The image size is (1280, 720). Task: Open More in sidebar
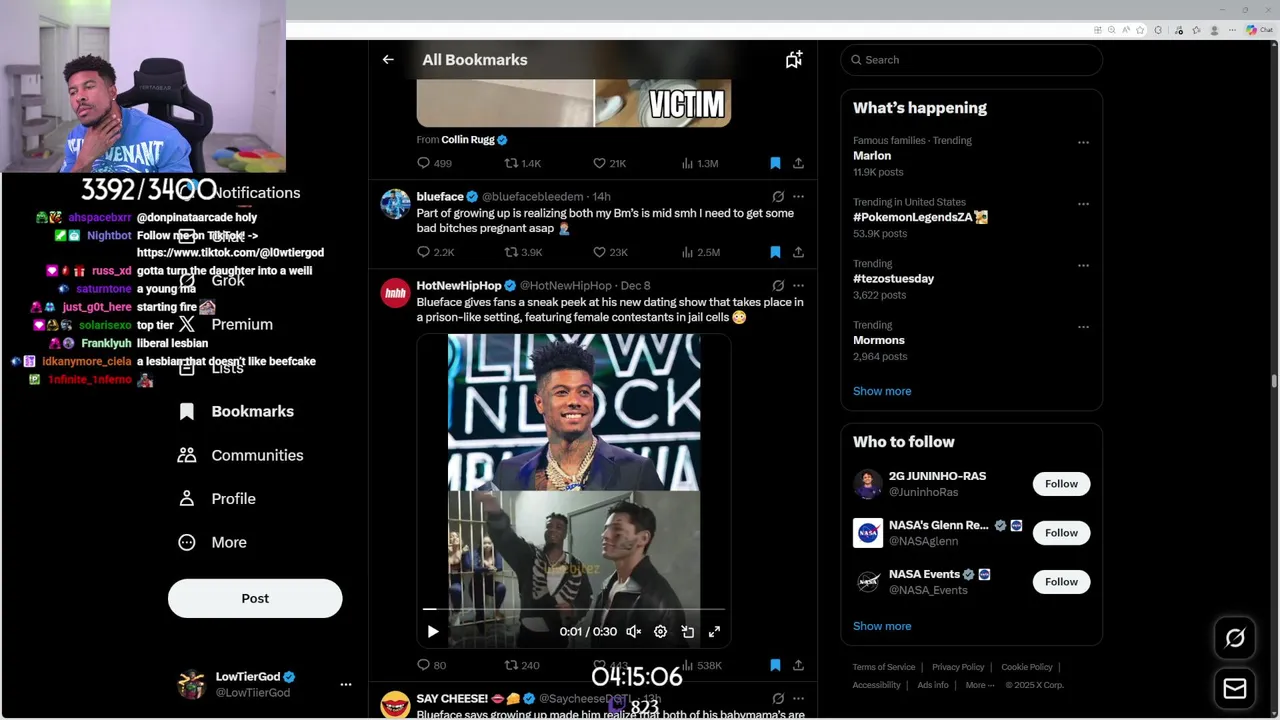[212, 542]
